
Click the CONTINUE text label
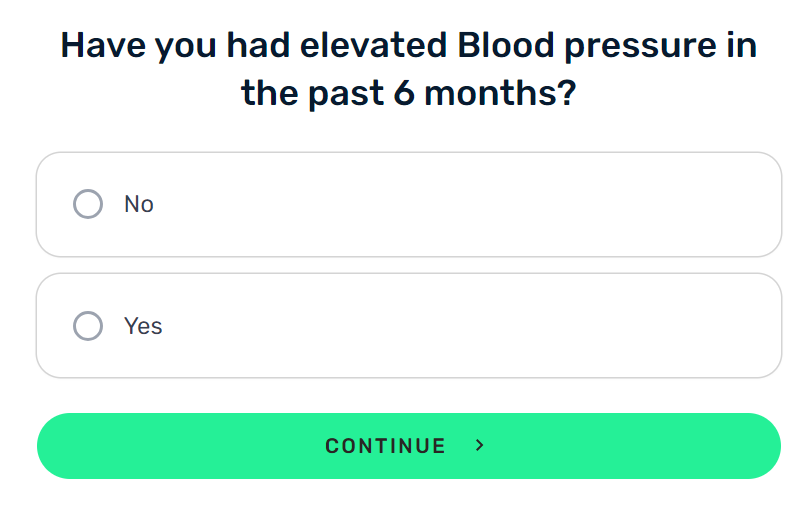pos(385,446)
